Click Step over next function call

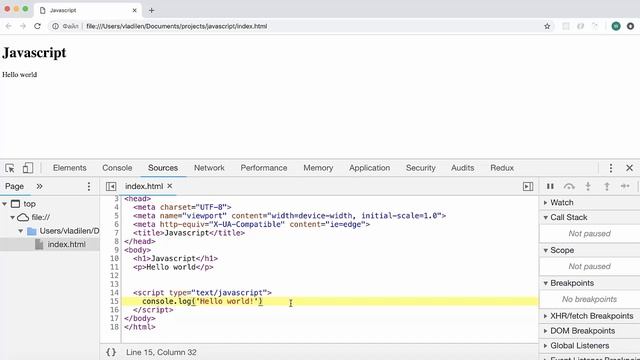[x=569, y=187]
